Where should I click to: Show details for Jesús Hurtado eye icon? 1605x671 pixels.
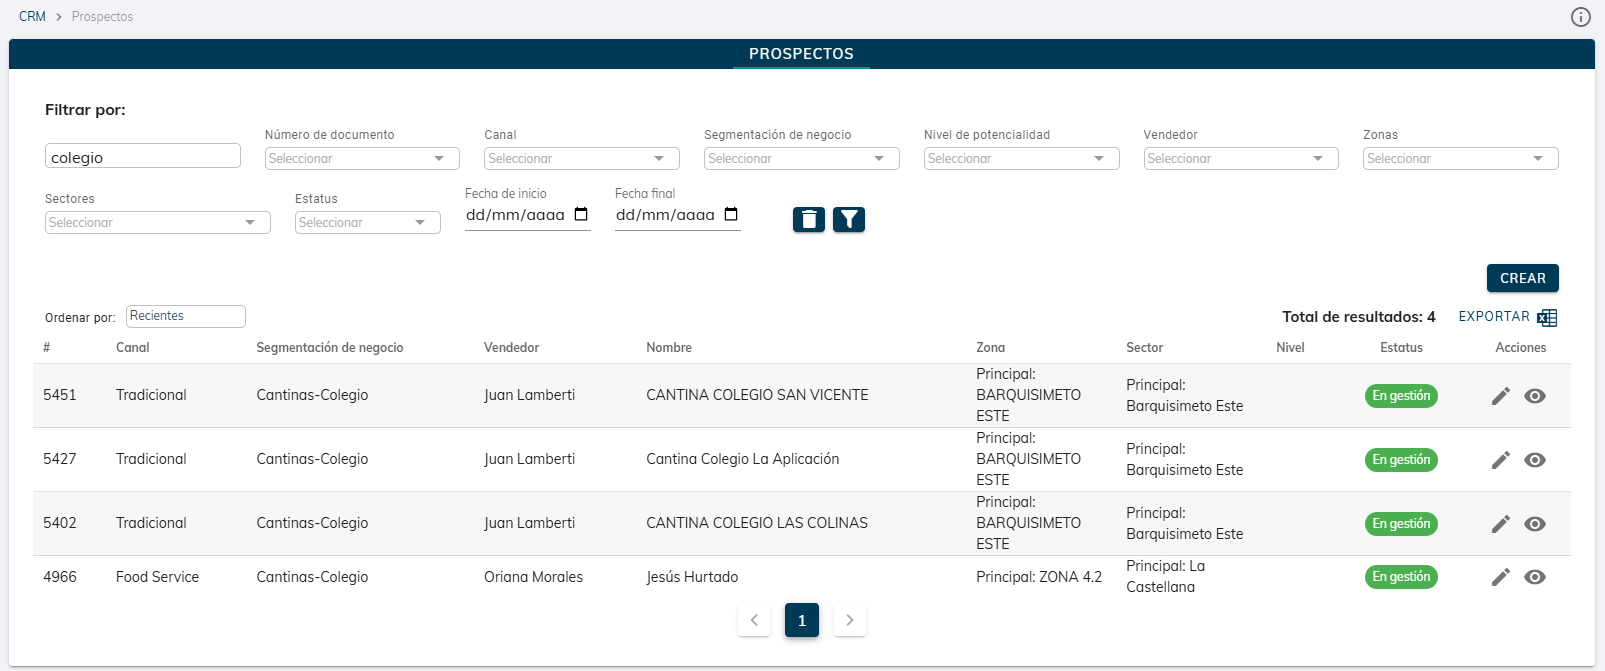coord(1534,577)
